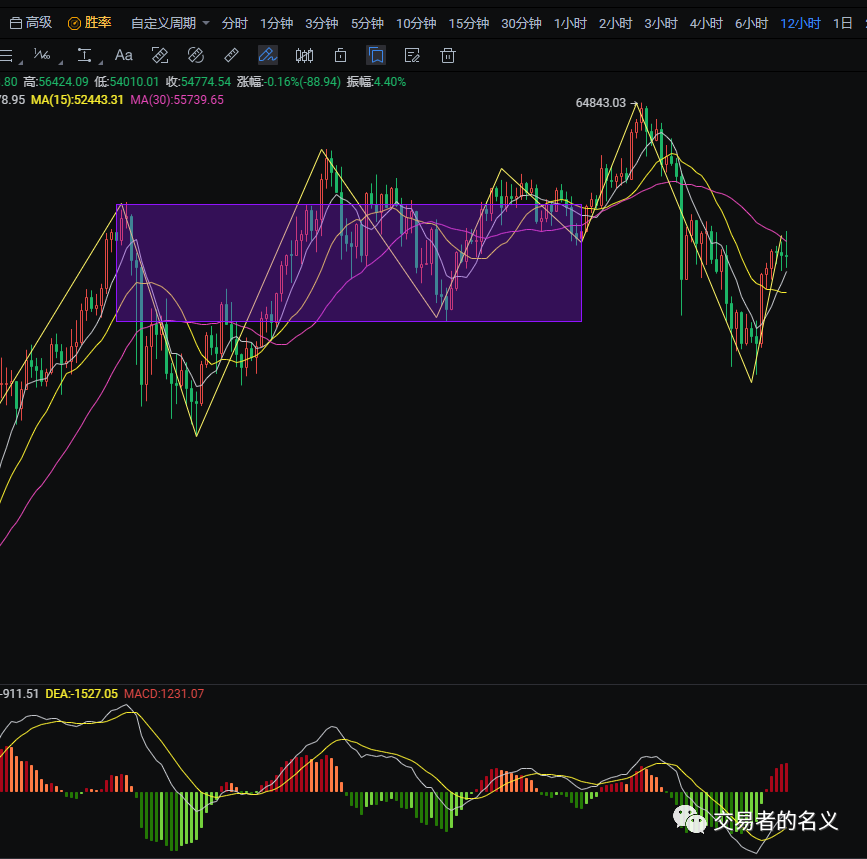Expand the 自定义周期 dropdown
867x859 pixels.
point(170,23)
